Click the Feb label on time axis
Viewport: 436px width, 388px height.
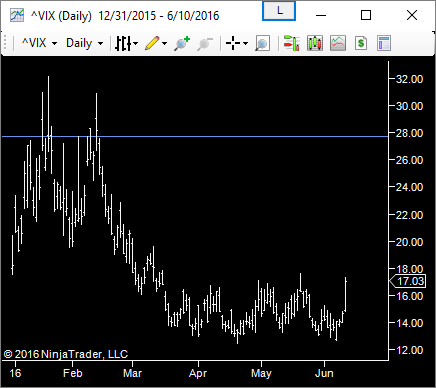(x=72, y=373)
